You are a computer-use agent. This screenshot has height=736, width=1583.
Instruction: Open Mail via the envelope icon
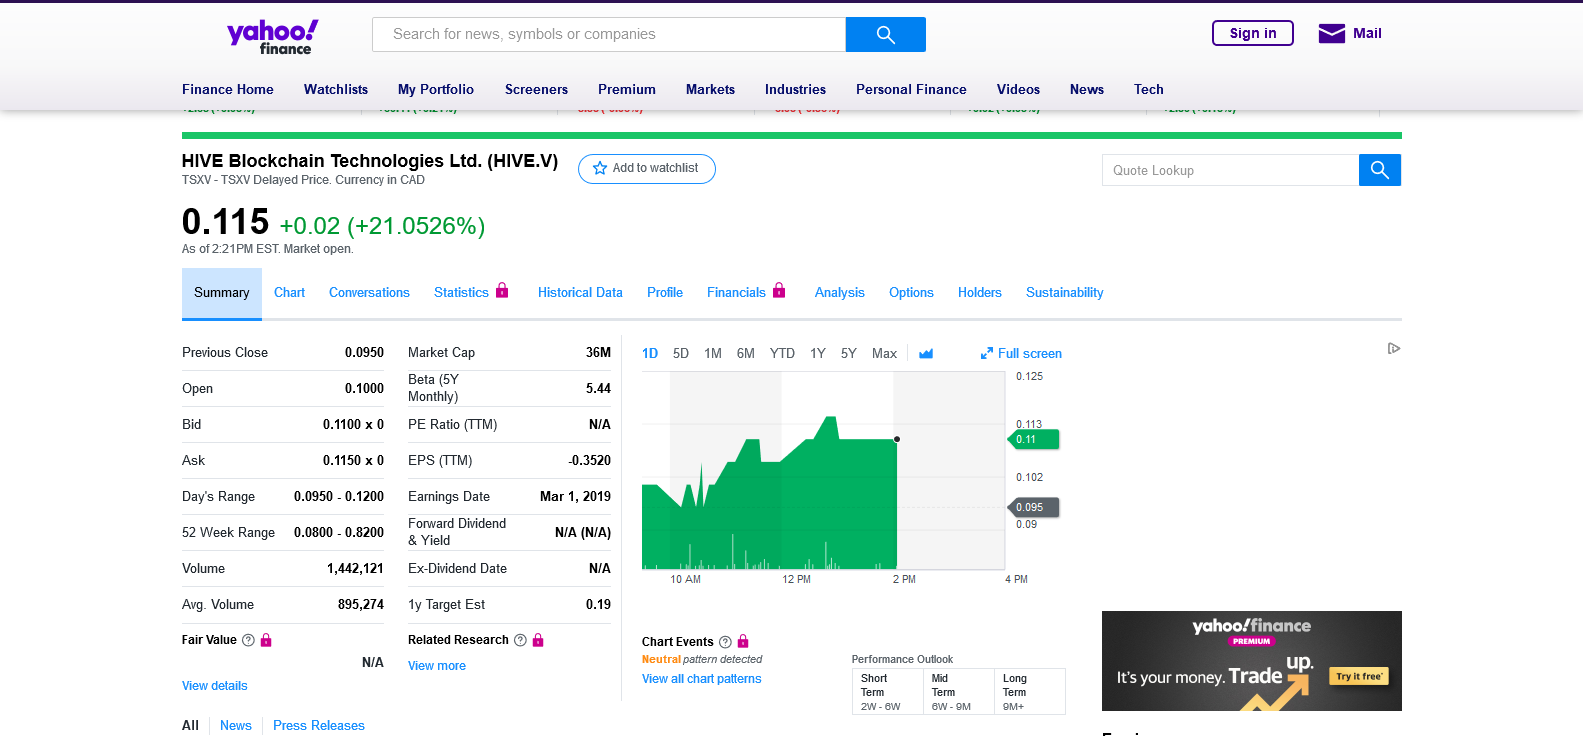tap(1331, 34)
